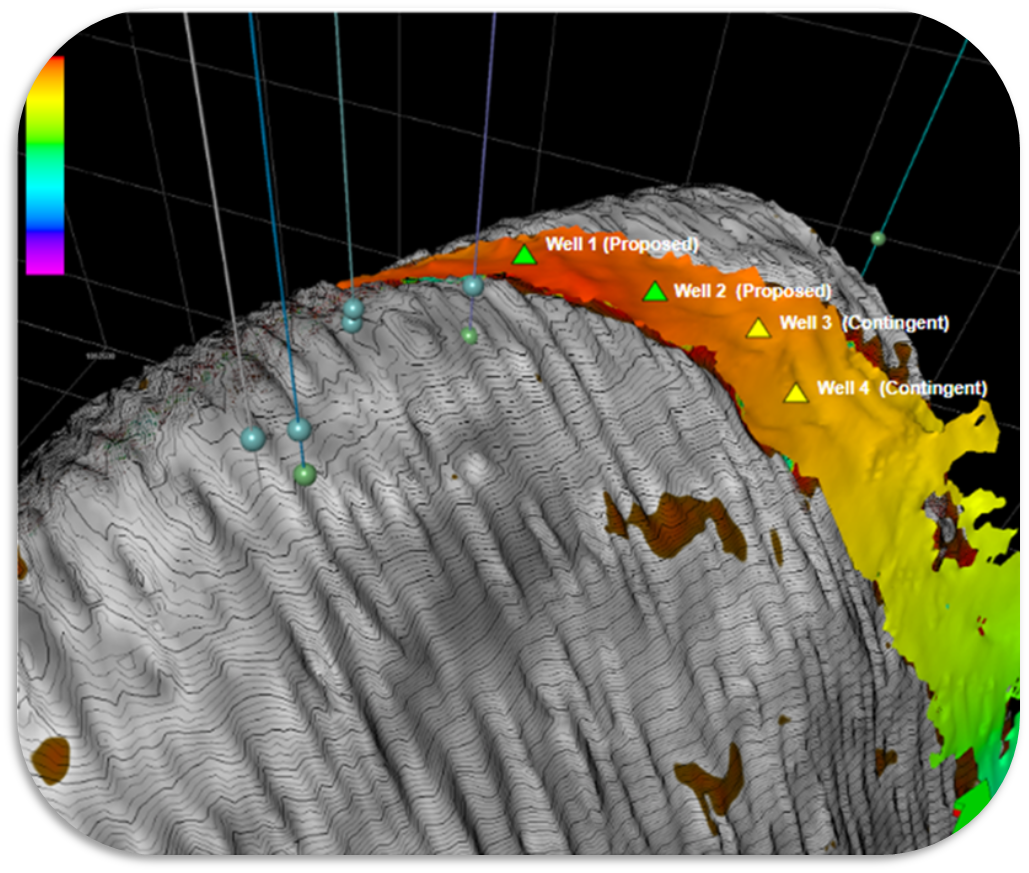1029x873 pixels.
Task: Click the yellow triangle marker for Well 3
Action: tap(758, 328)
